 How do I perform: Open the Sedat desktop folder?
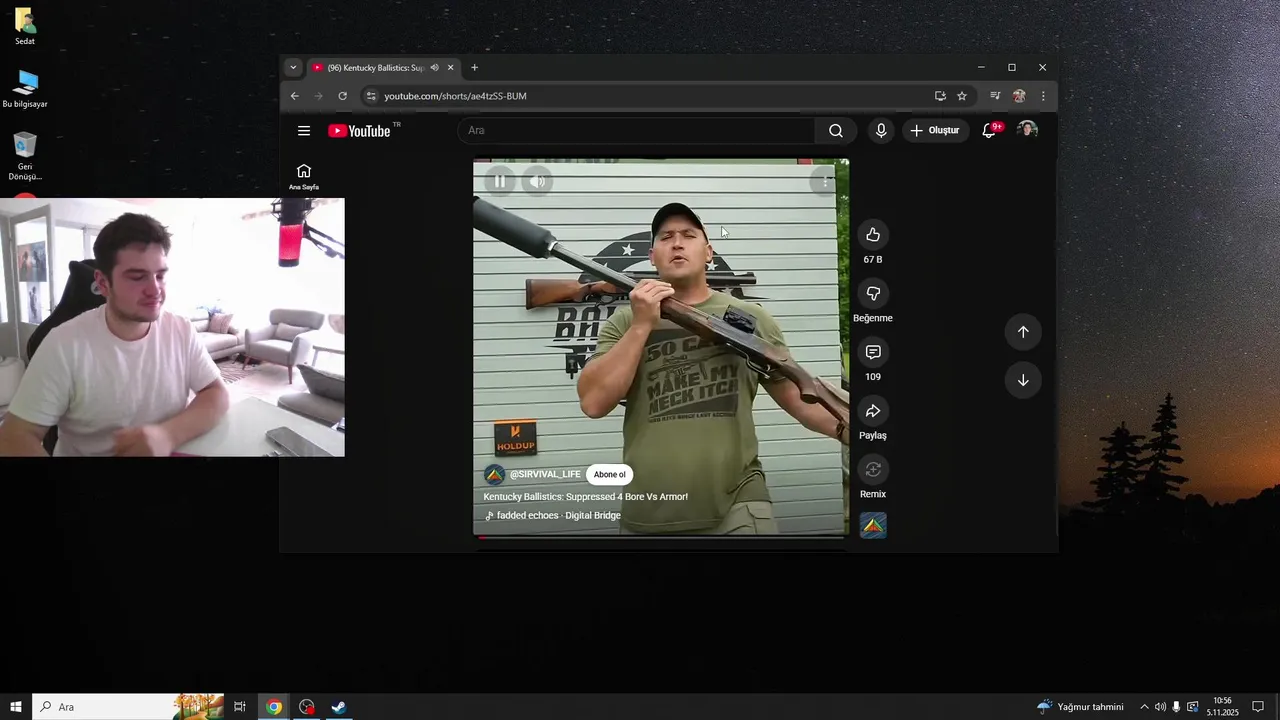[25, 27]
